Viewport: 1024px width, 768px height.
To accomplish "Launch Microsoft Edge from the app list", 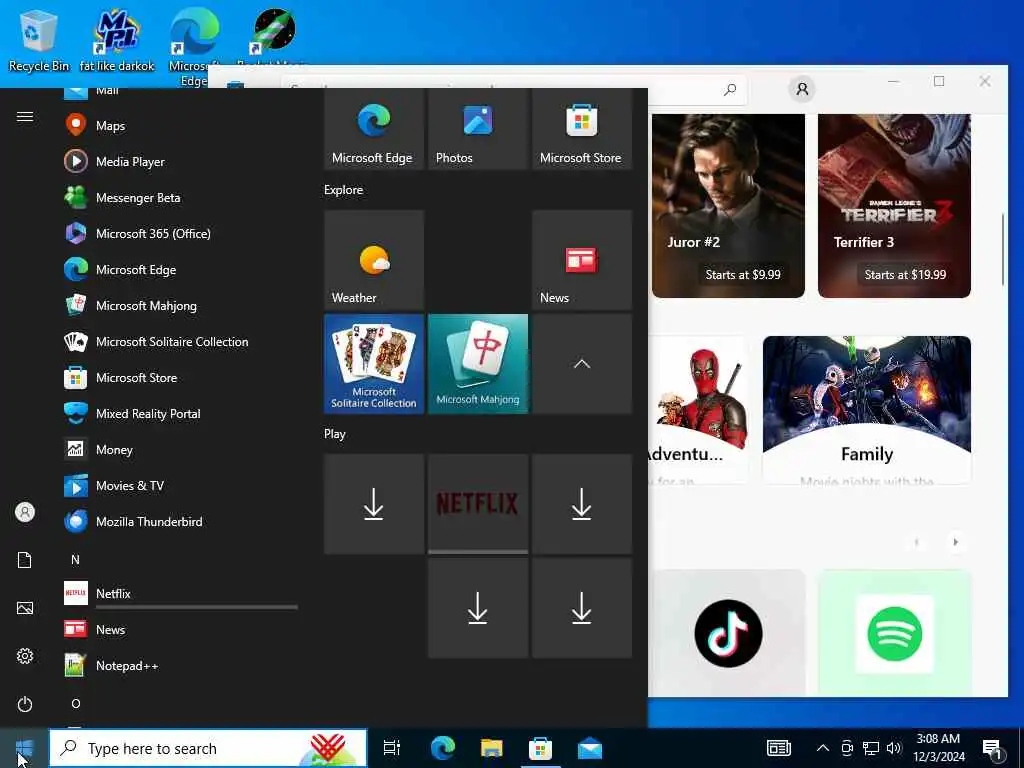I will point(181,269).
